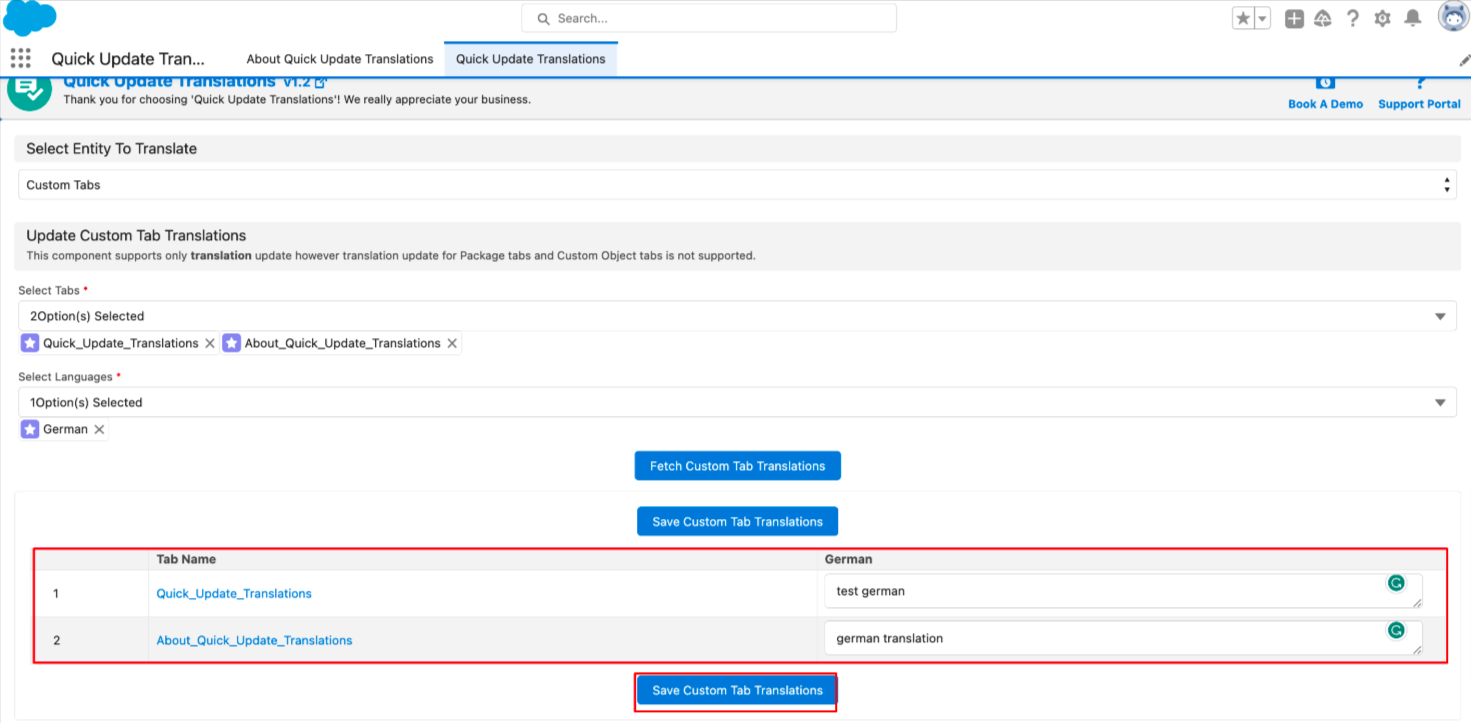Edit the 'german translation' text field
This screenshot has width=1471, height=723.
click(x=1123, y=638)
